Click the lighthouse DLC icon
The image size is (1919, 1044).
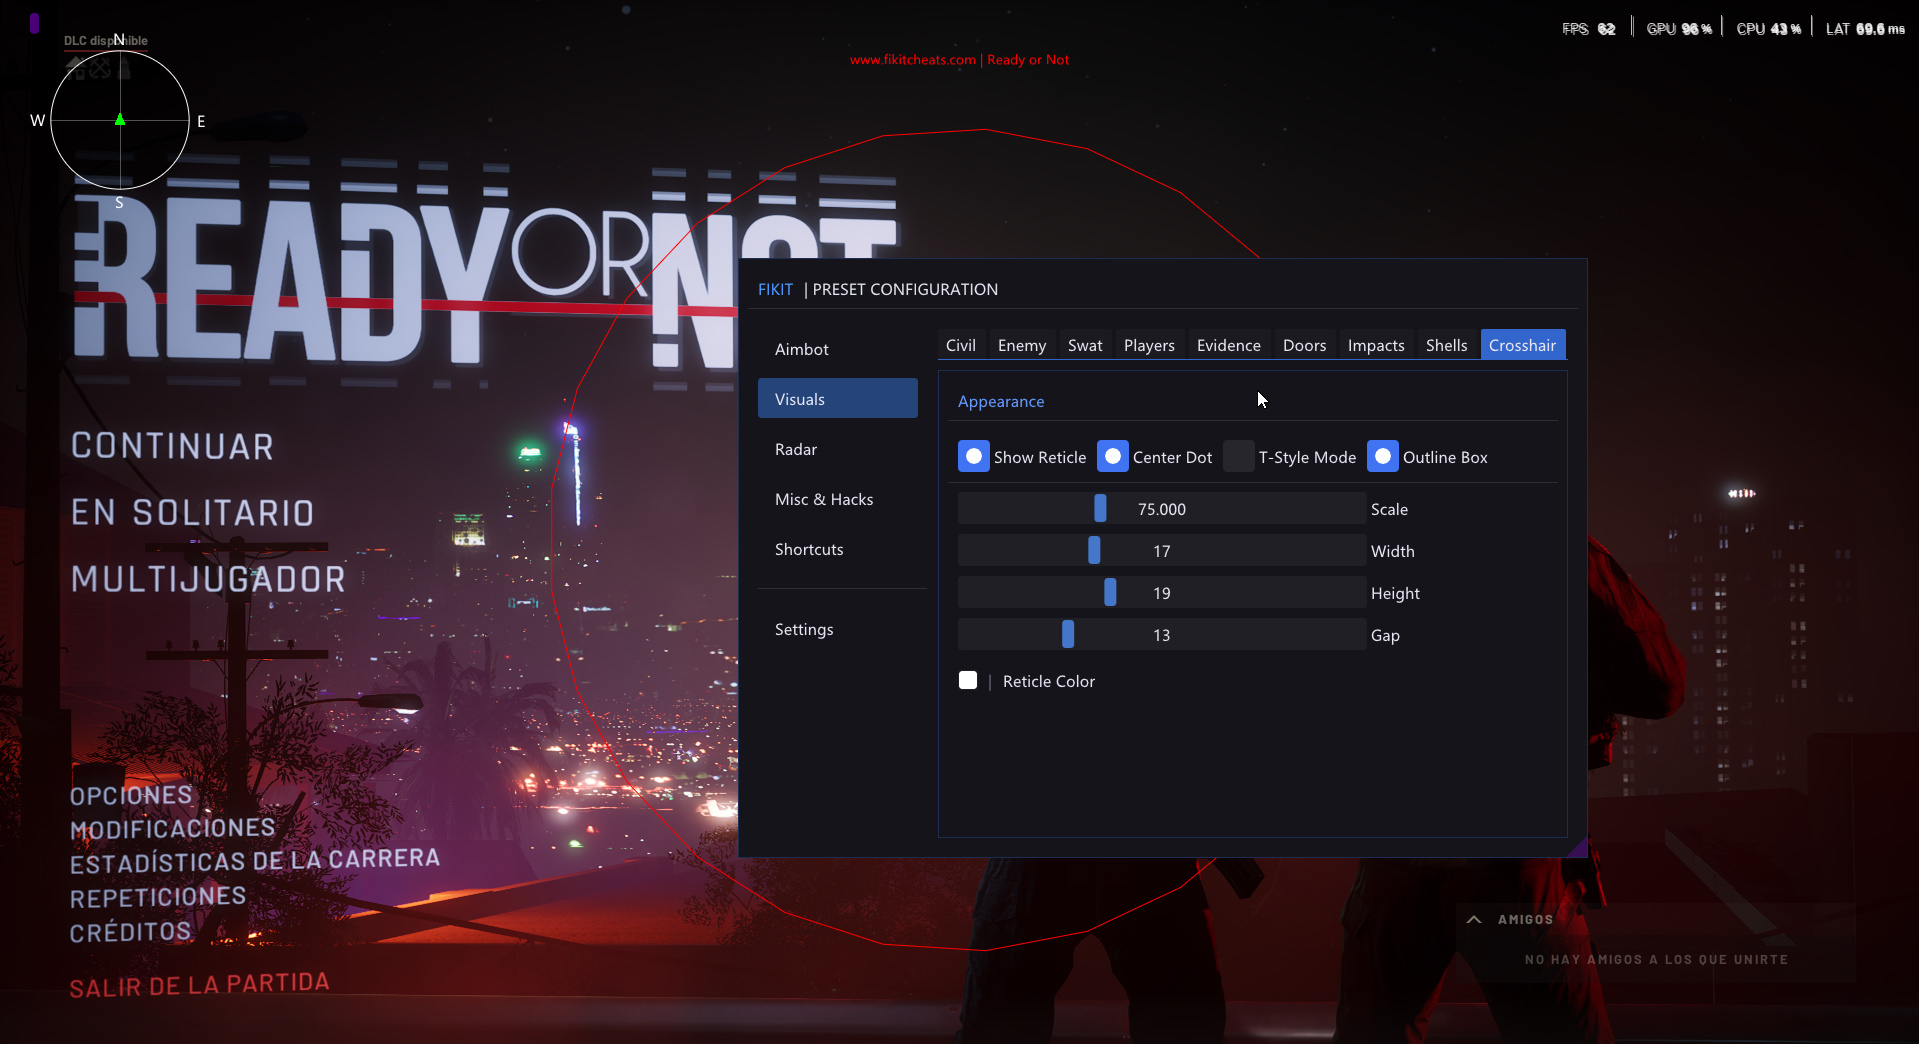(124, 67)
